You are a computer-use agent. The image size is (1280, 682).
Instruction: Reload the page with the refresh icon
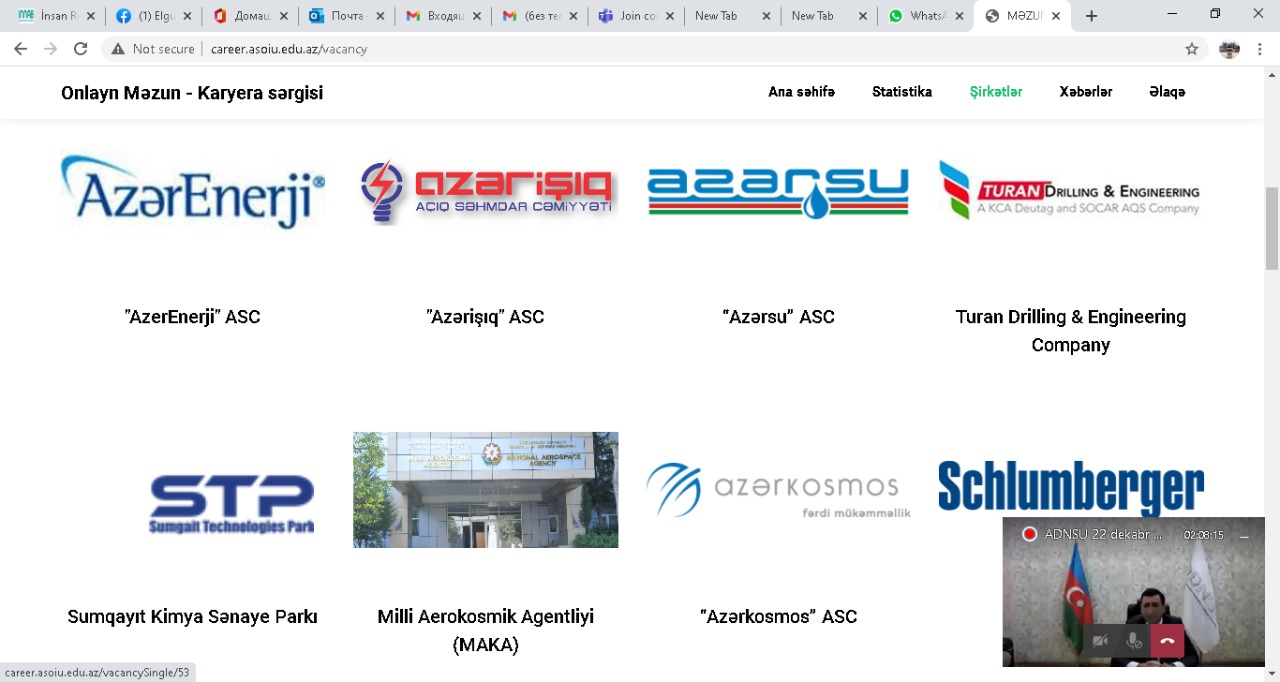click(81, 49)
